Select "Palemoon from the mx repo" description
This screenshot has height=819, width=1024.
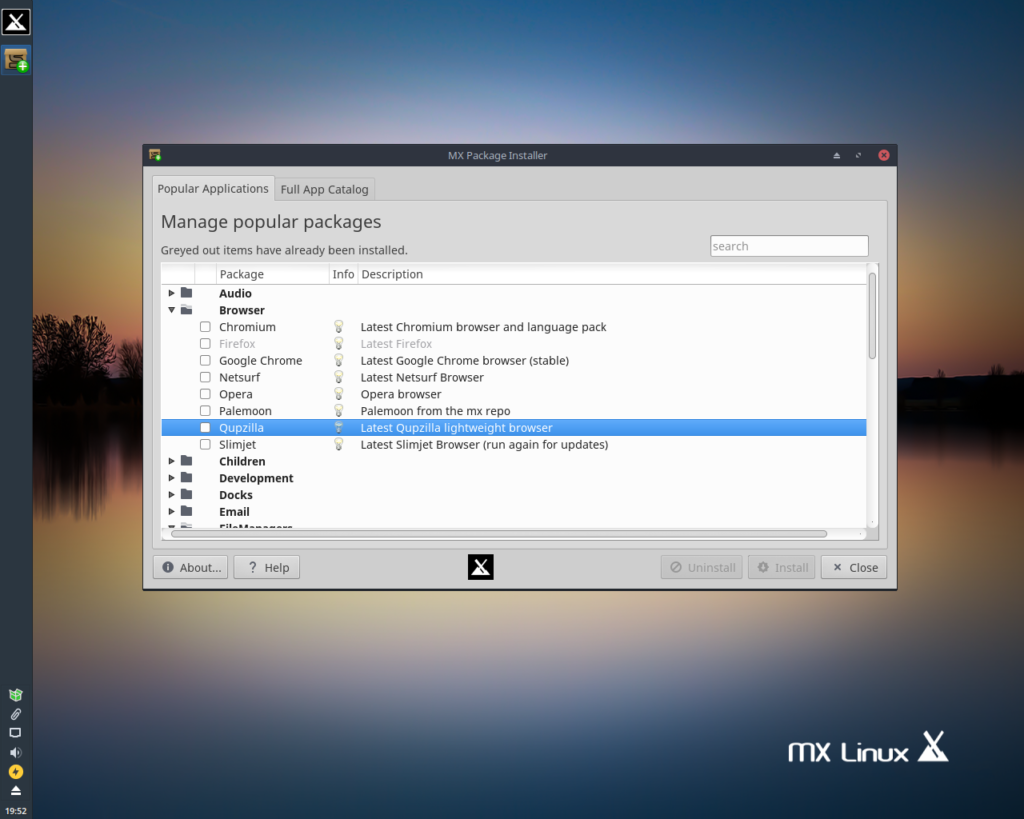click(435, 411)
